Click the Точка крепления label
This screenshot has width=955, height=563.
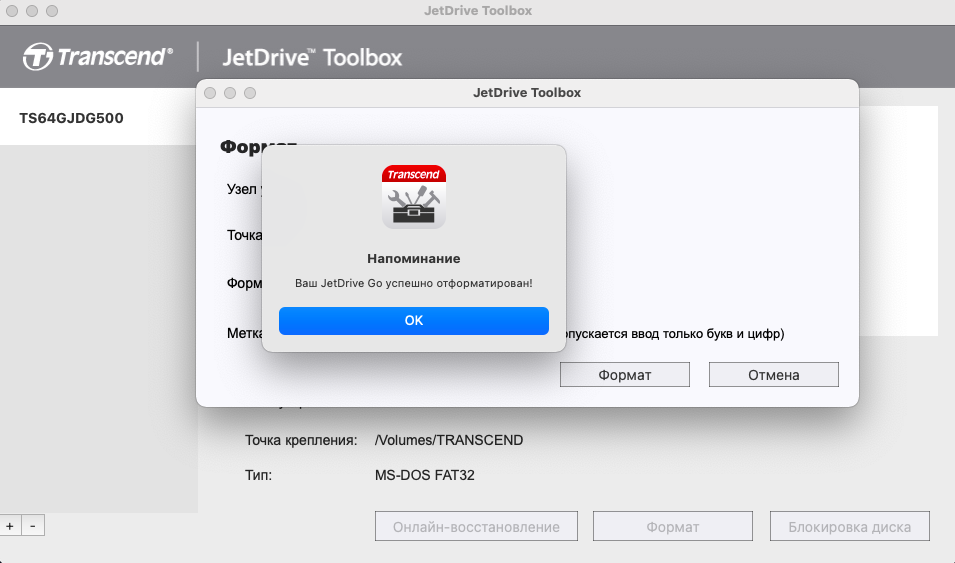tap(301, 440)
